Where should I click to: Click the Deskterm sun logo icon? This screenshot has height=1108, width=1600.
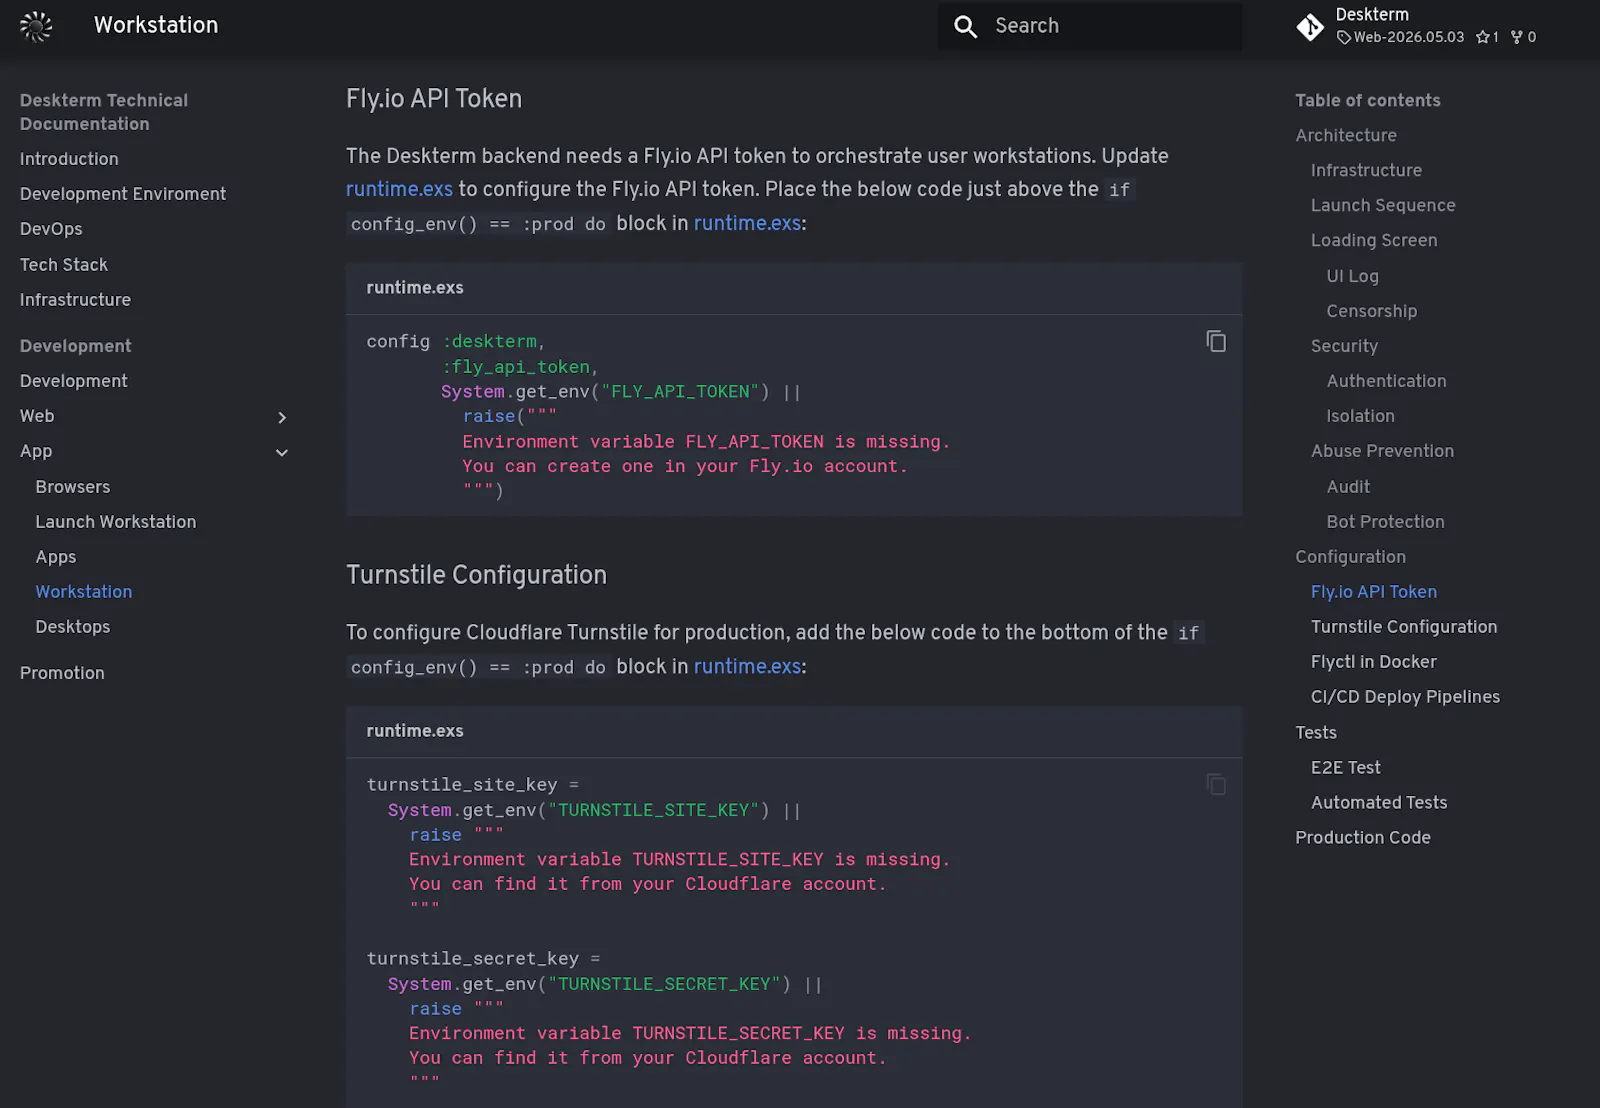pyautogui.click(x=36, y=26)
